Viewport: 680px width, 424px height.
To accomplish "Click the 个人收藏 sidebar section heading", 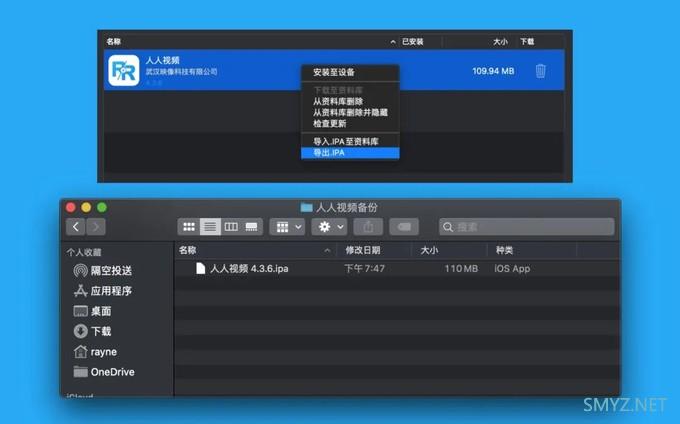I will click(x=84, y=252).
